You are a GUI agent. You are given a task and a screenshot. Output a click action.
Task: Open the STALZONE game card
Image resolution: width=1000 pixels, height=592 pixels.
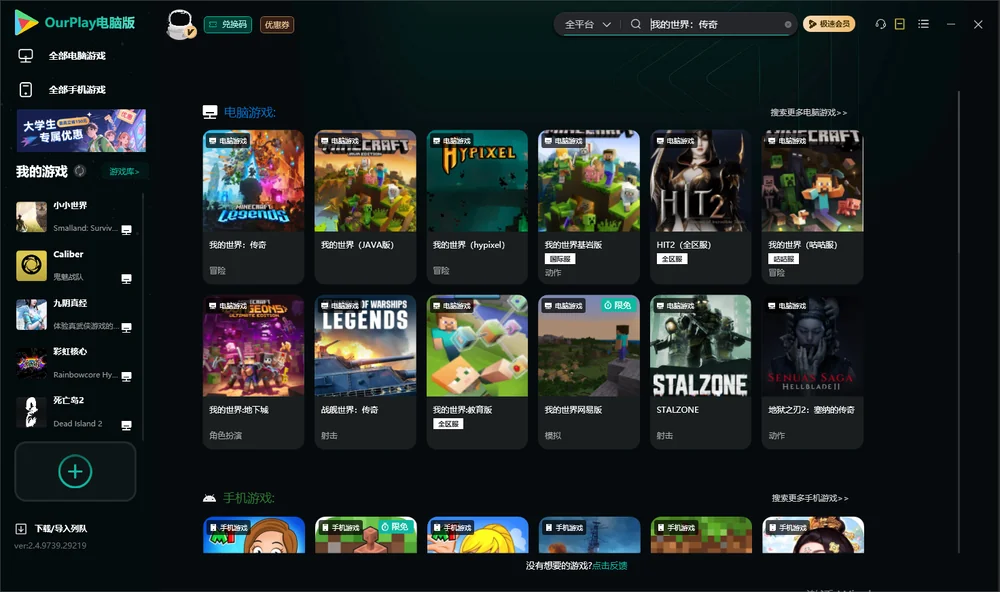(700, 372)
